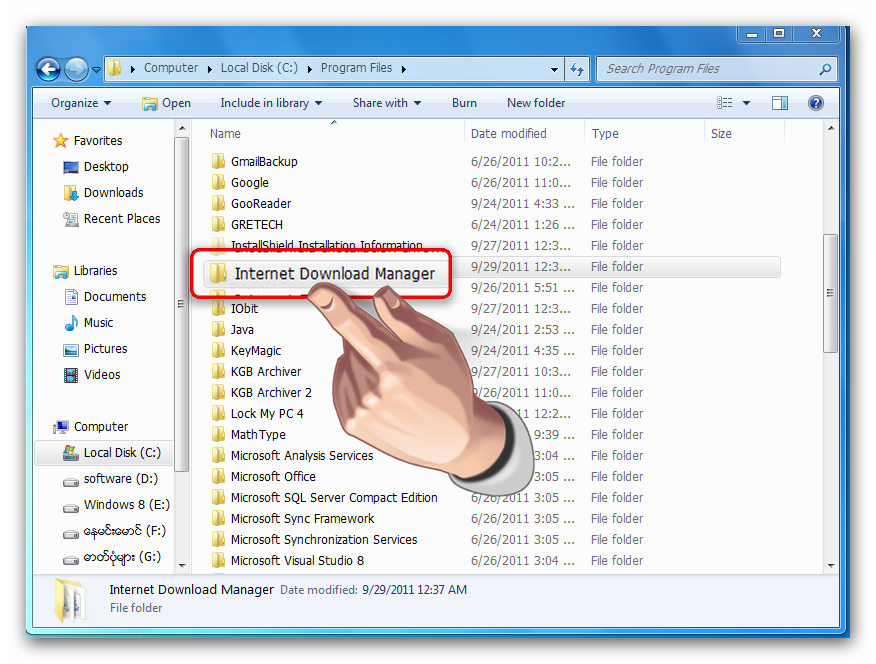Screen dimensions: 876x664
Task: Click the GooReader folder icon
Action: pos(218,203)
